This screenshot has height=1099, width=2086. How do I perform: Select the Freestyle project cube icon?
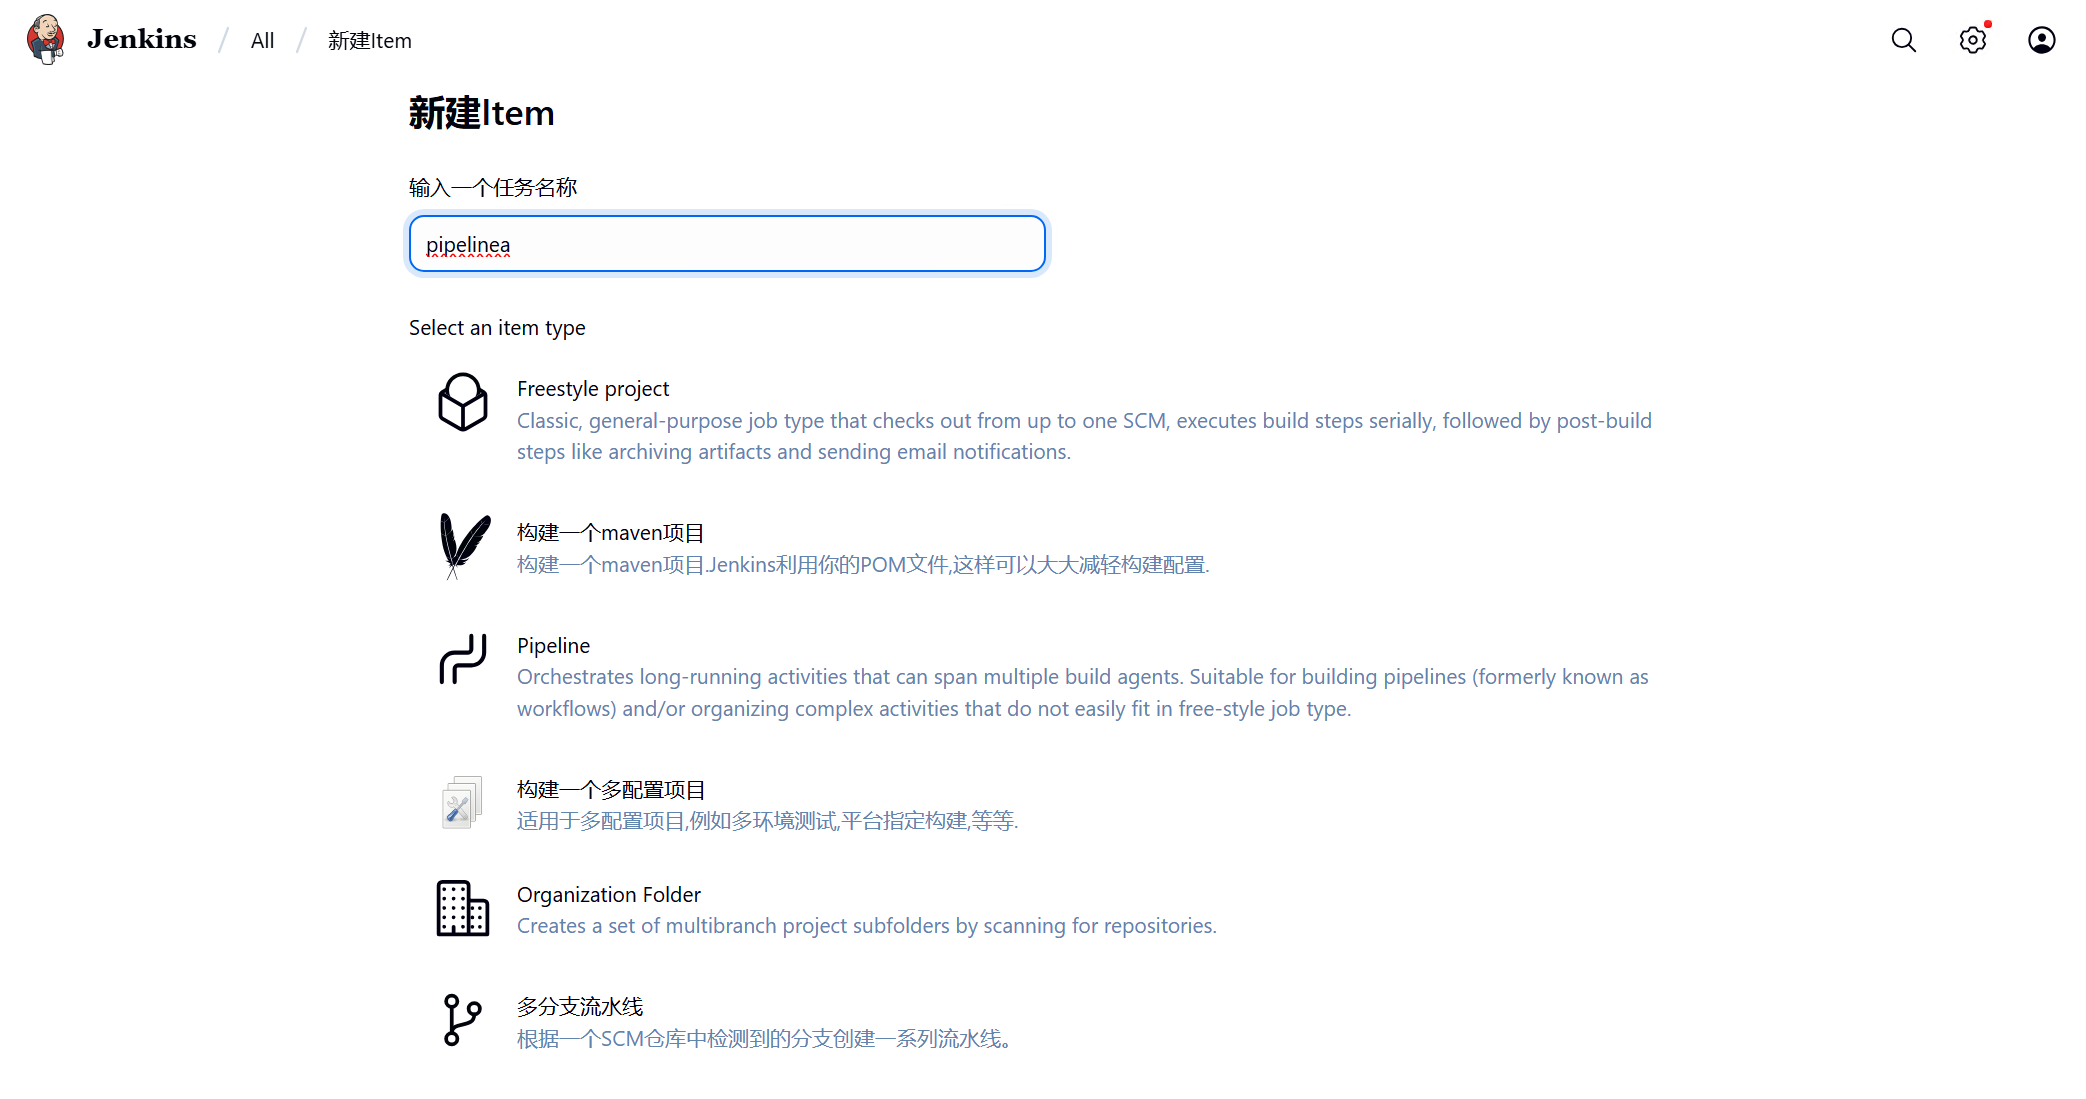pyautogui.click(x=462, y=404)
